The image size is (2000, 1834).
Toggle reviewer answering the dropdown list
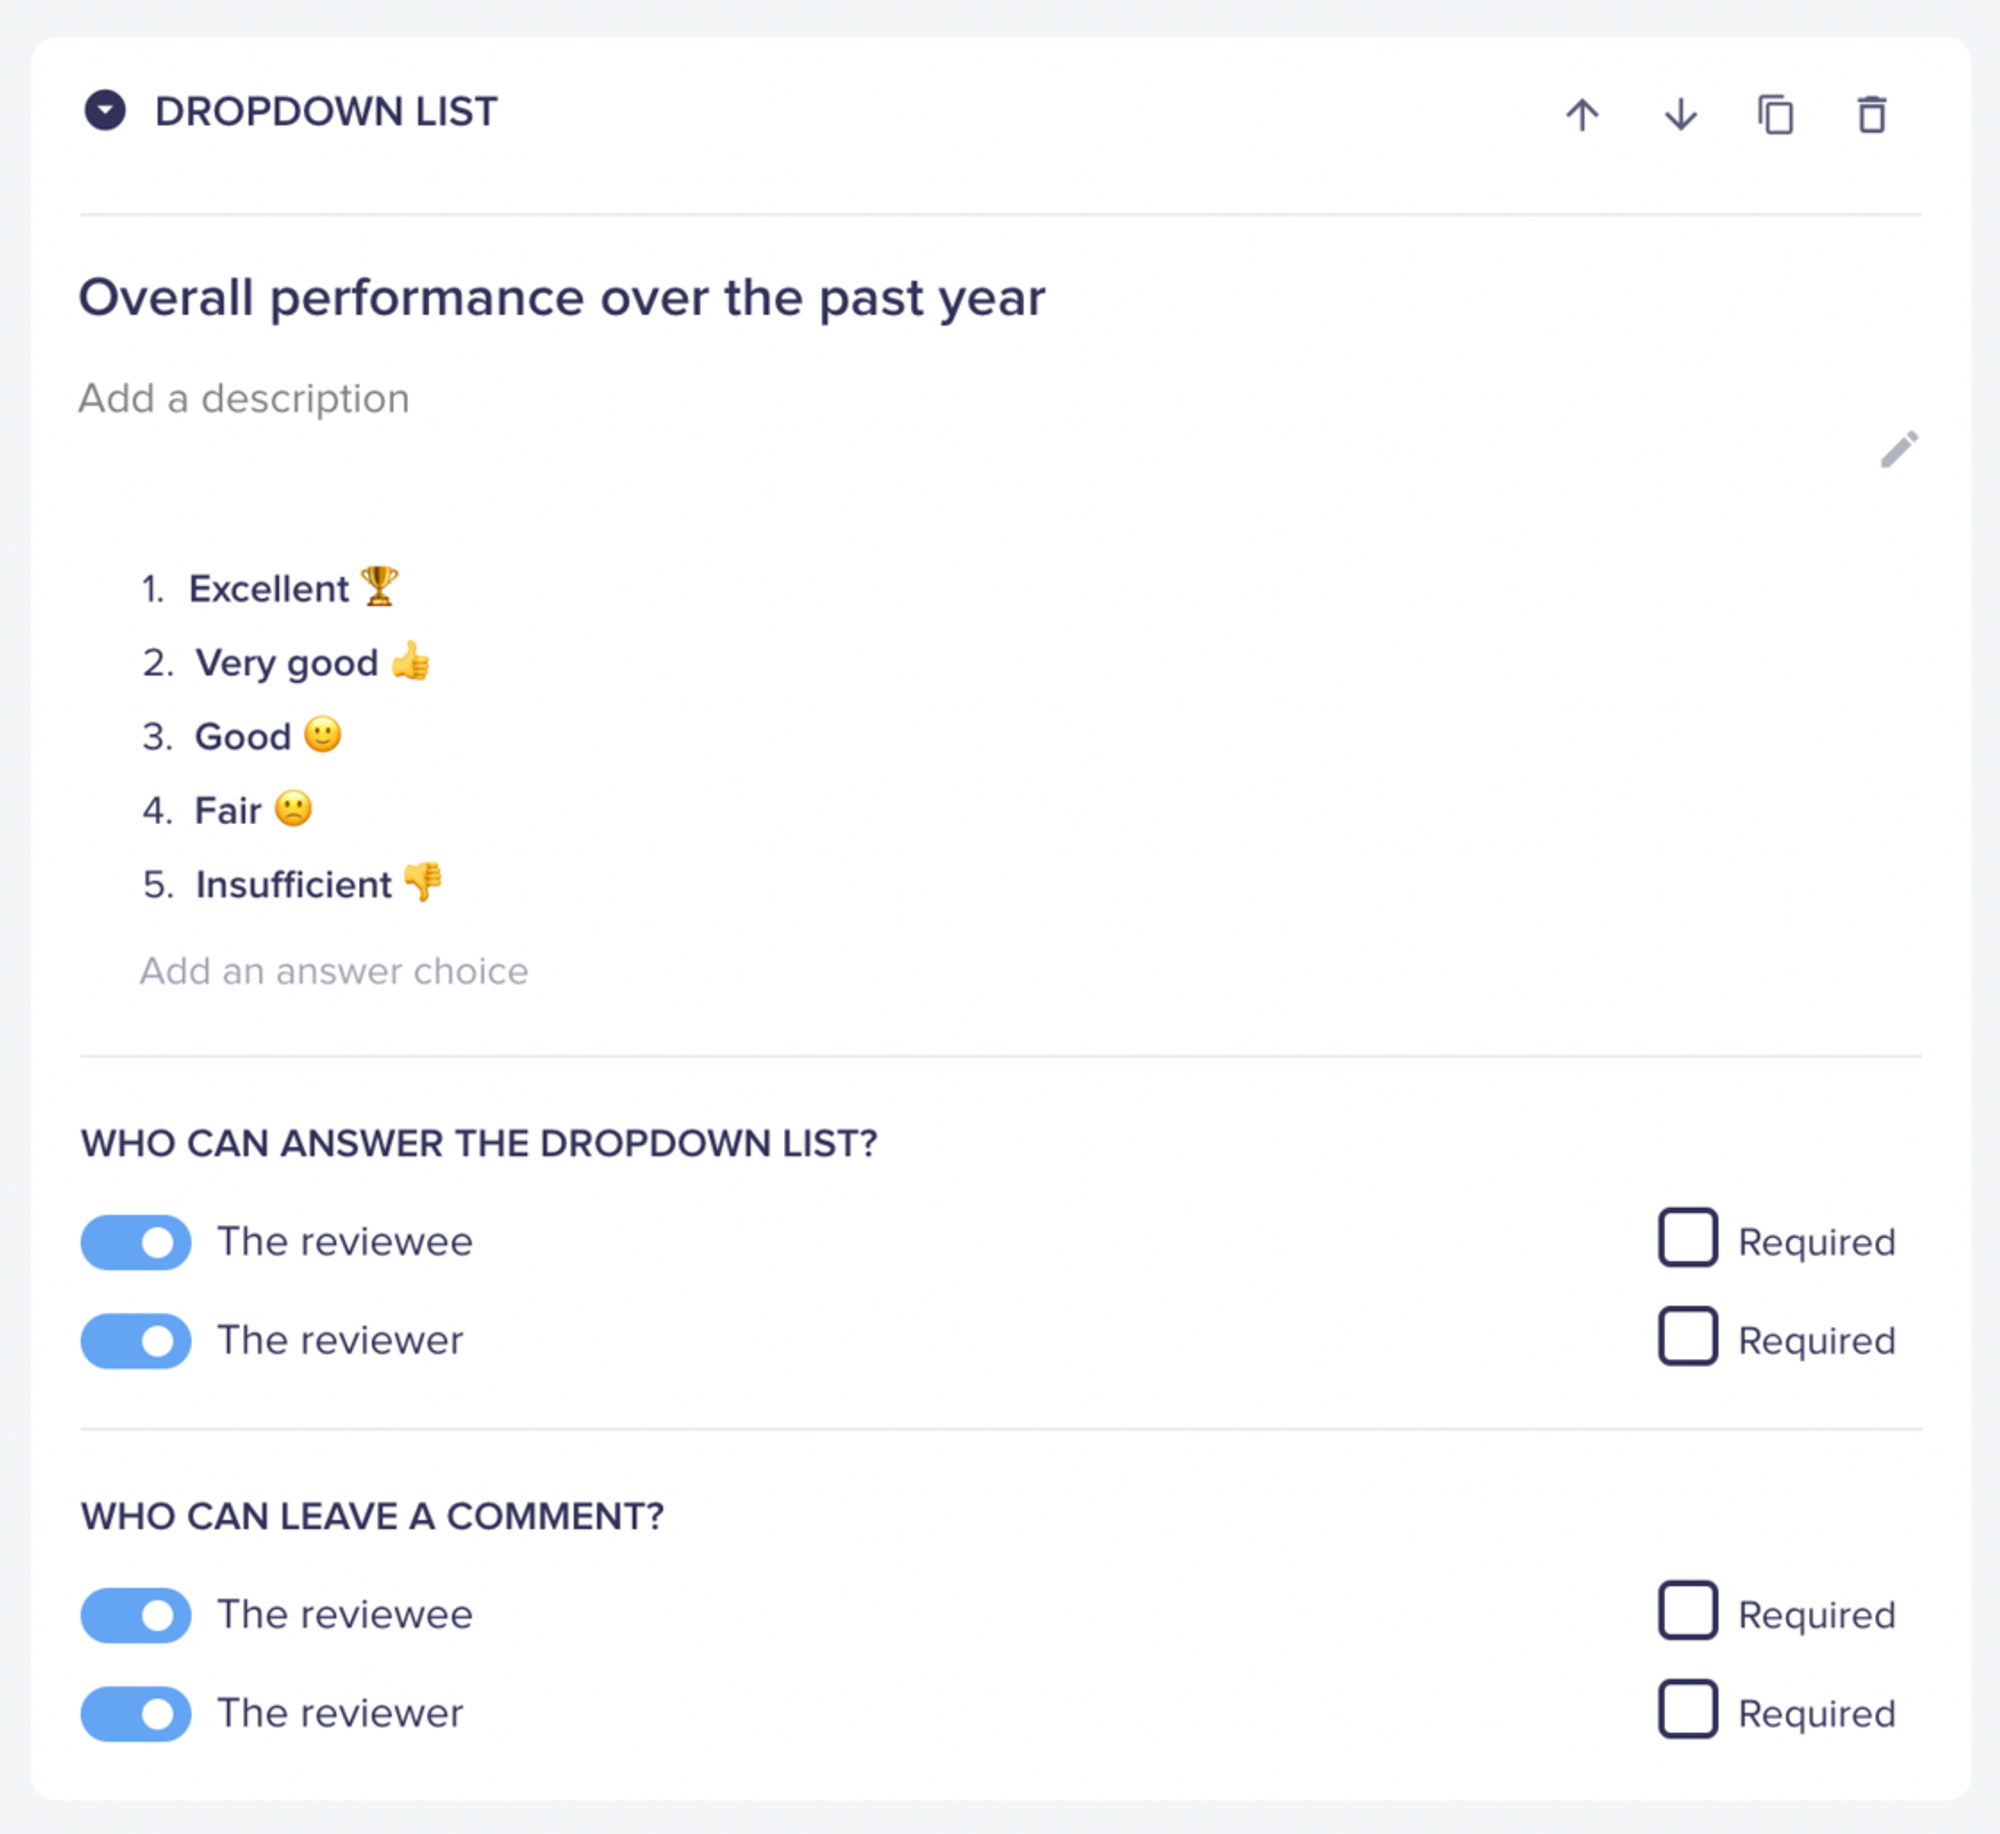(x=136, y=1340)
